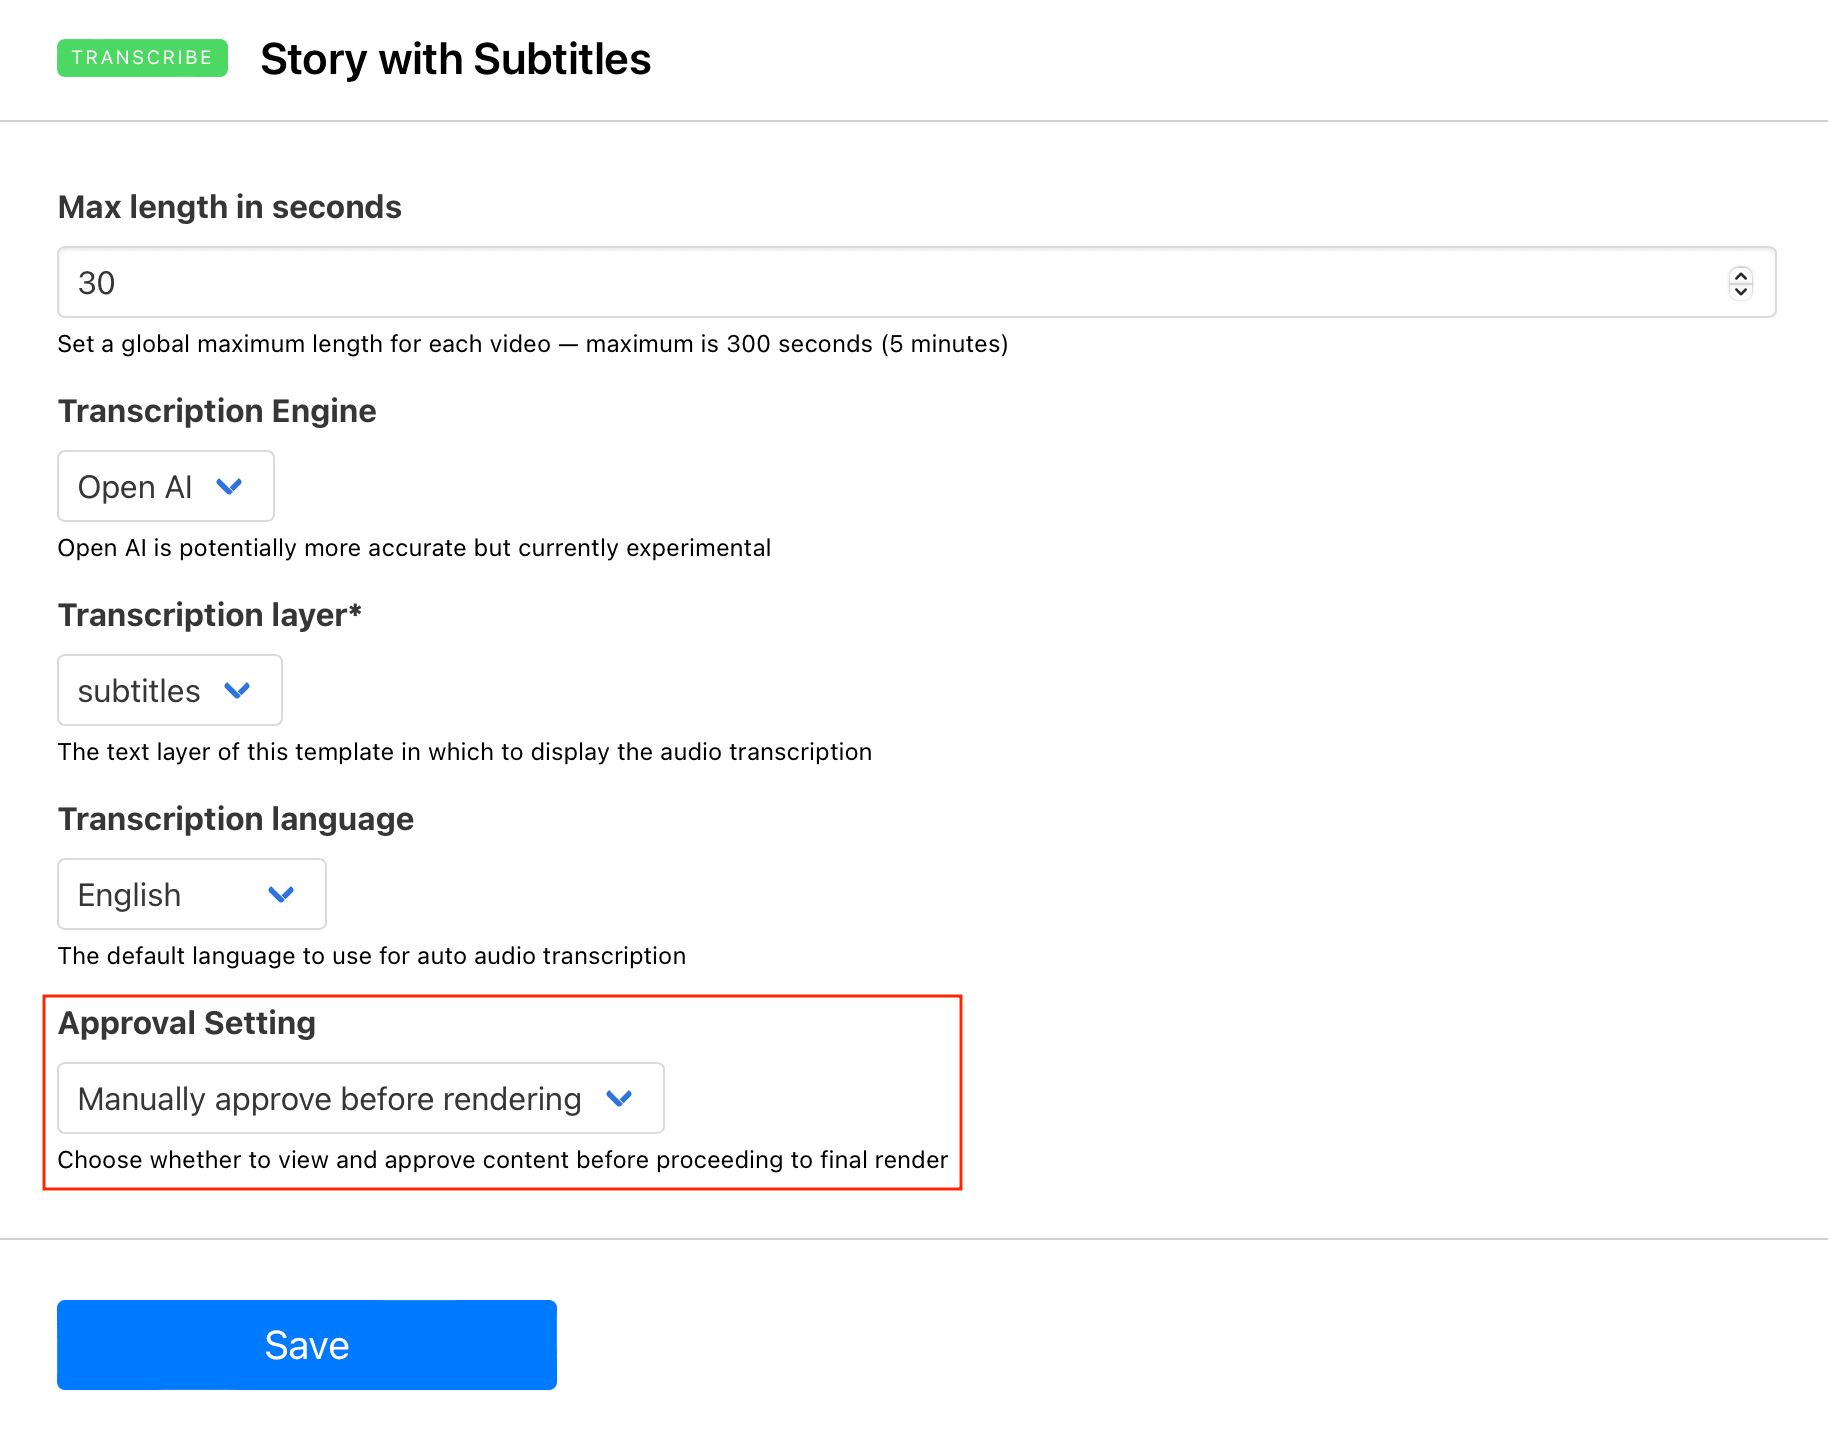This screenshot has height=1446, width=1828.
Task: Click the text layer description under subtitles
Action: pos(465,752)
